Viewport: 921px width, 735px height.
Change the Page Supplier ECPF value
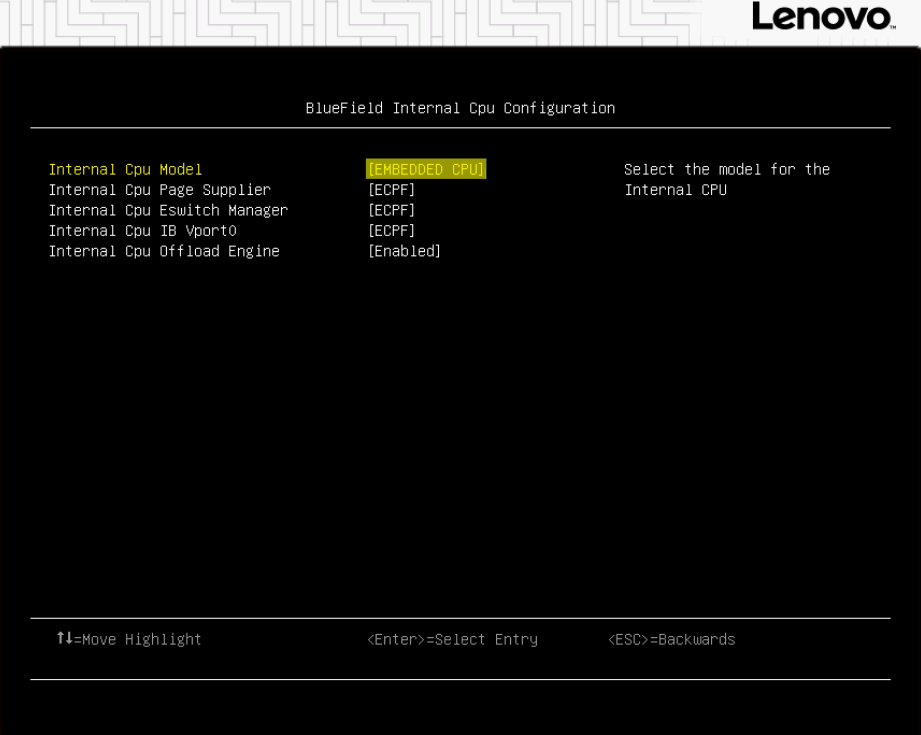click(392, 190)
